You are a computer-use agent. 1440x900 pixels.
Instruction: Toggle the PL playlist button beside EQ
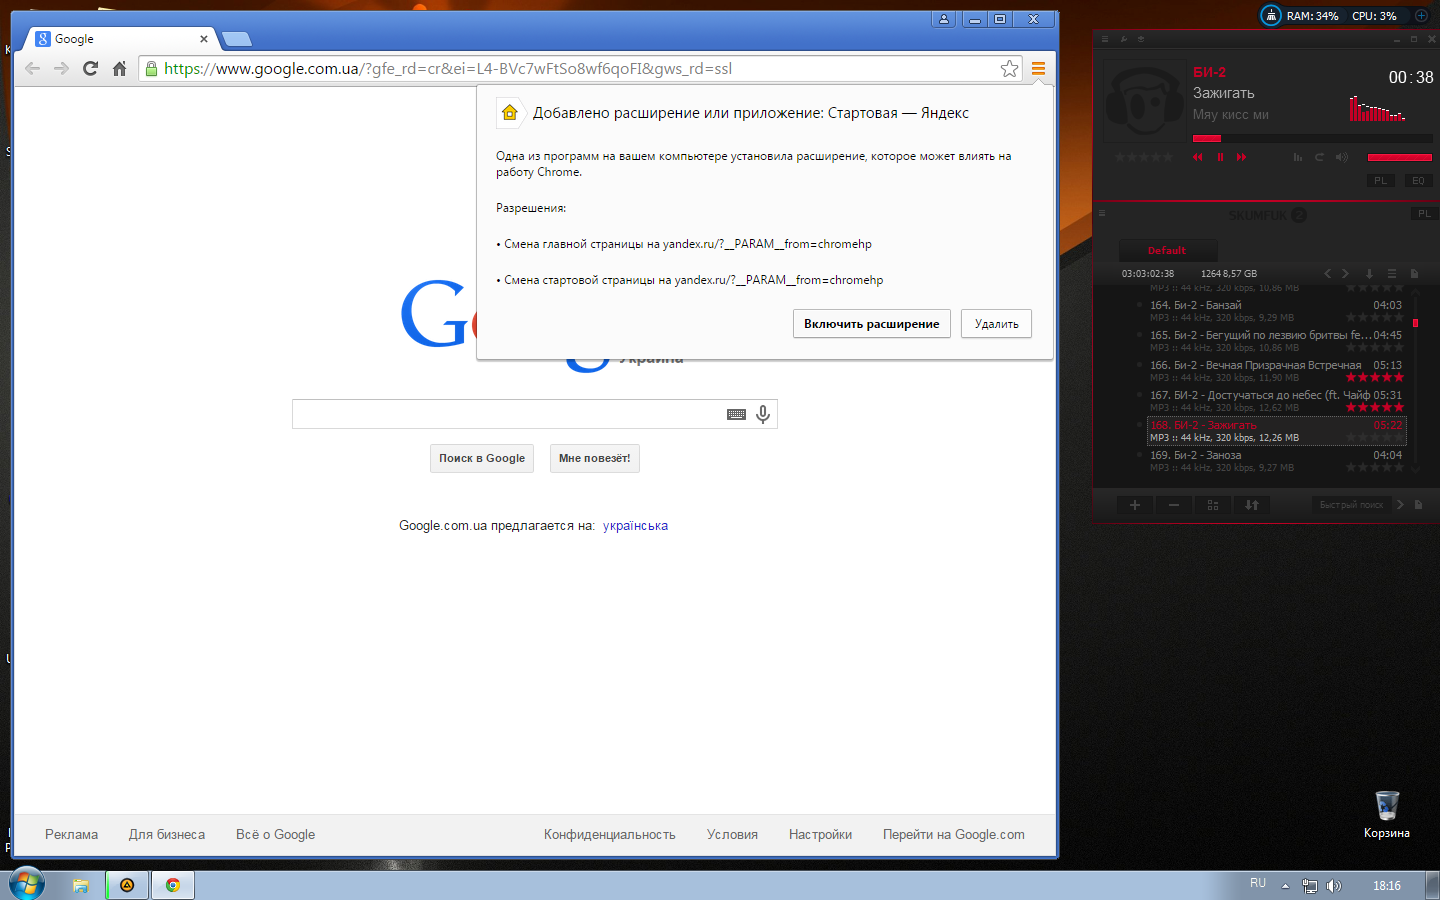(x=1380, y=181)
